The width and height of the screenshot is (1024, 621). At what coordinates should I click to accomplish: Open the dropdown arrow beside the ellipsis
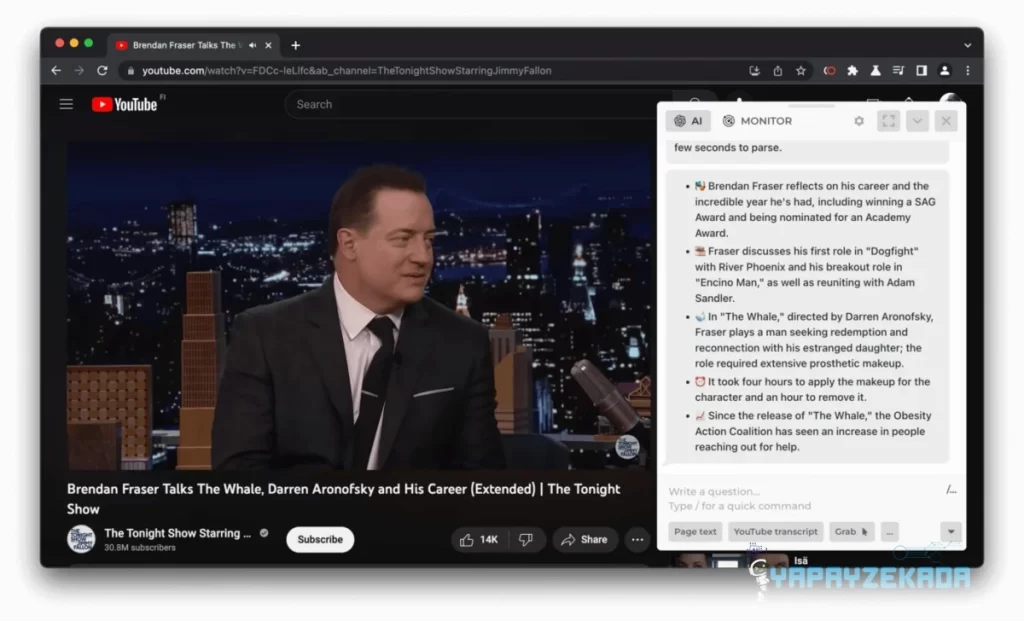(951, 532)
